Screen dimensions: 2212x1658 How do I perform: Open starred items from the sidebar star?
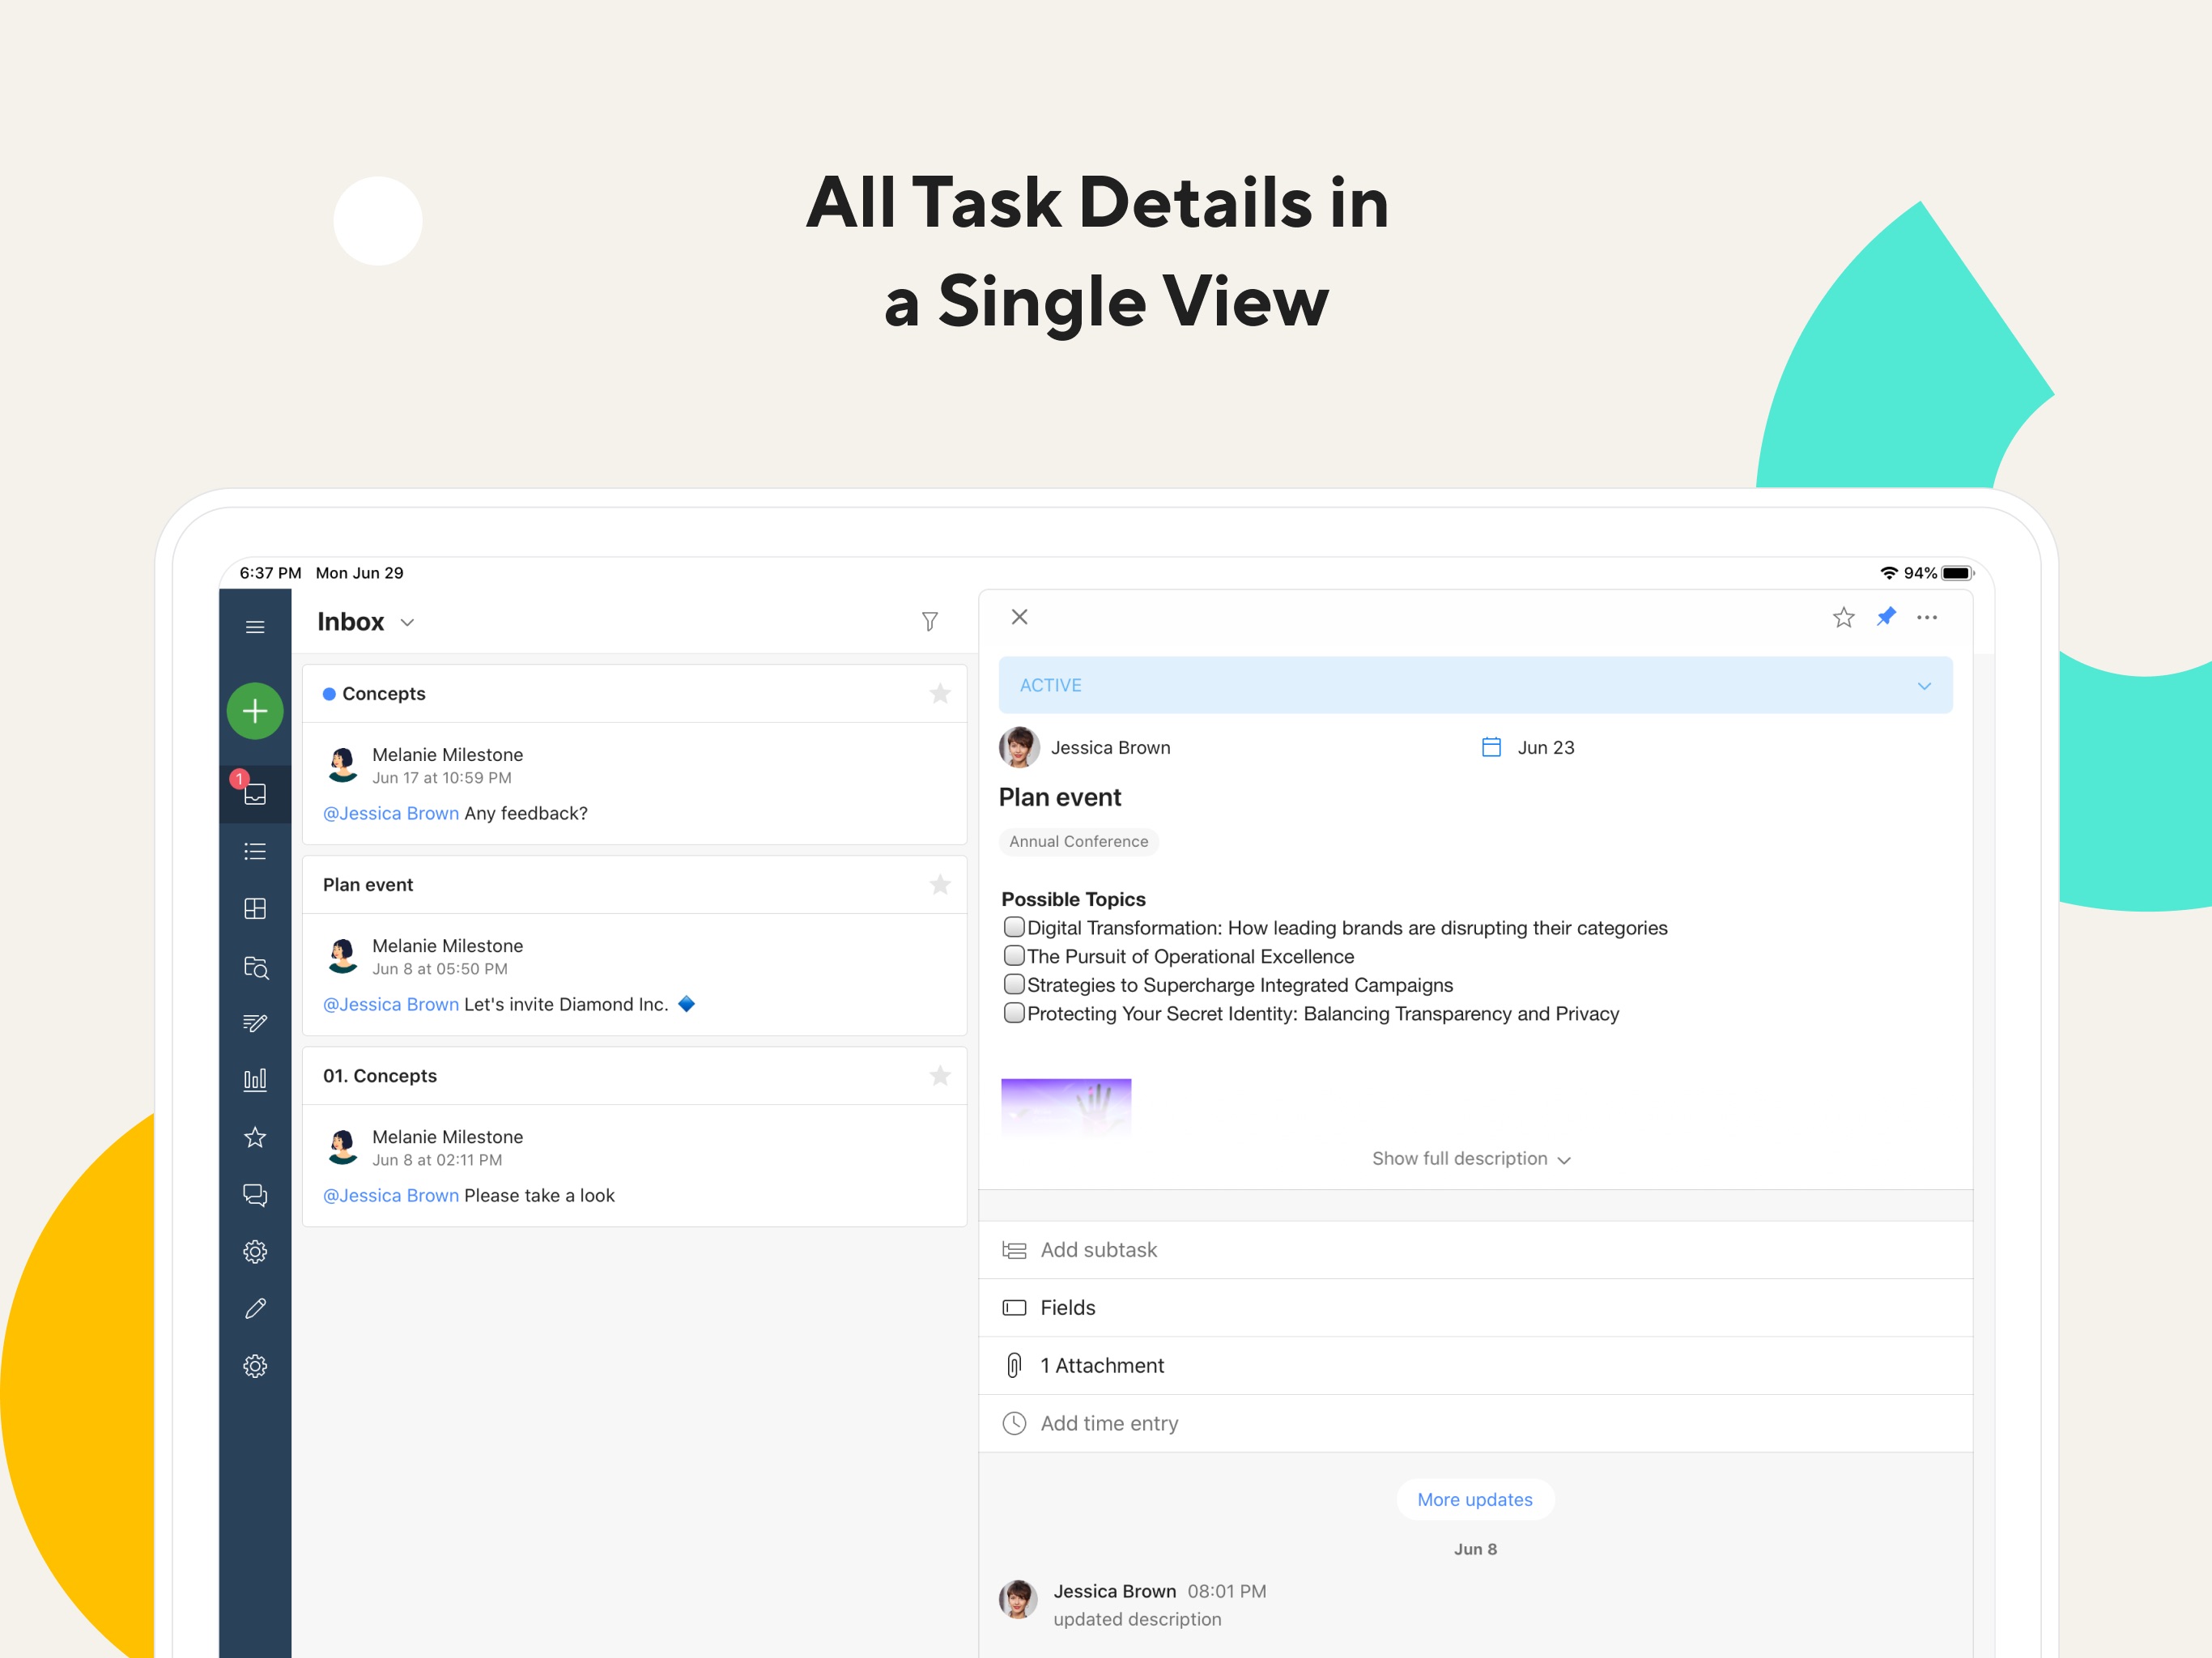coord(255,1137)
